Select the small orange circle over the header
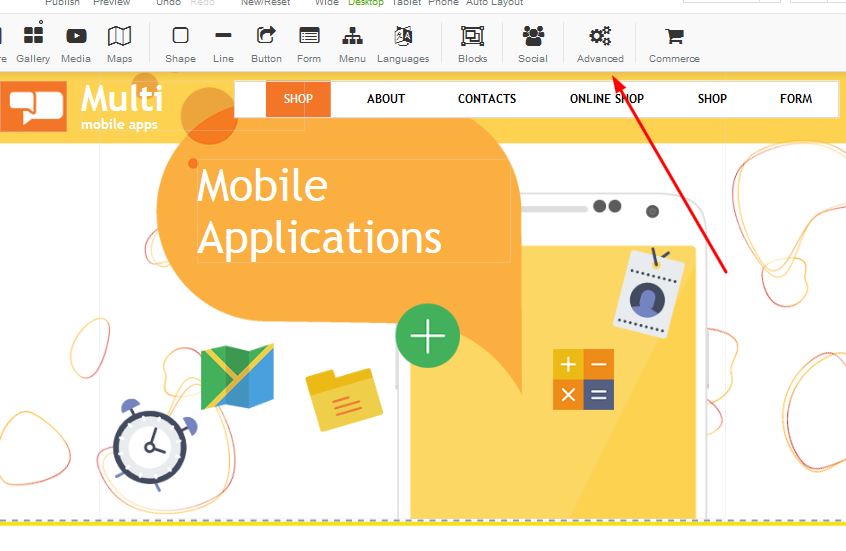 pyautogui.click(x=209, y=116)
